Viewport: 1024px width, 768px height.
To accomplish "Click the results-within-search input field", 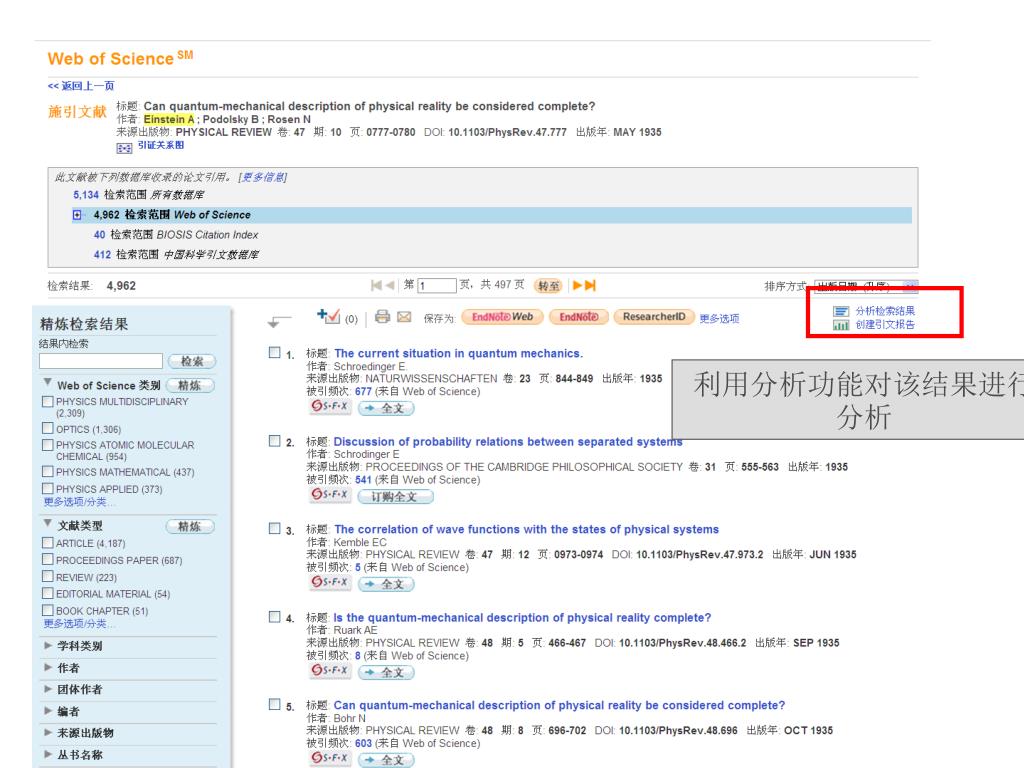I will (x=101, y=361).
